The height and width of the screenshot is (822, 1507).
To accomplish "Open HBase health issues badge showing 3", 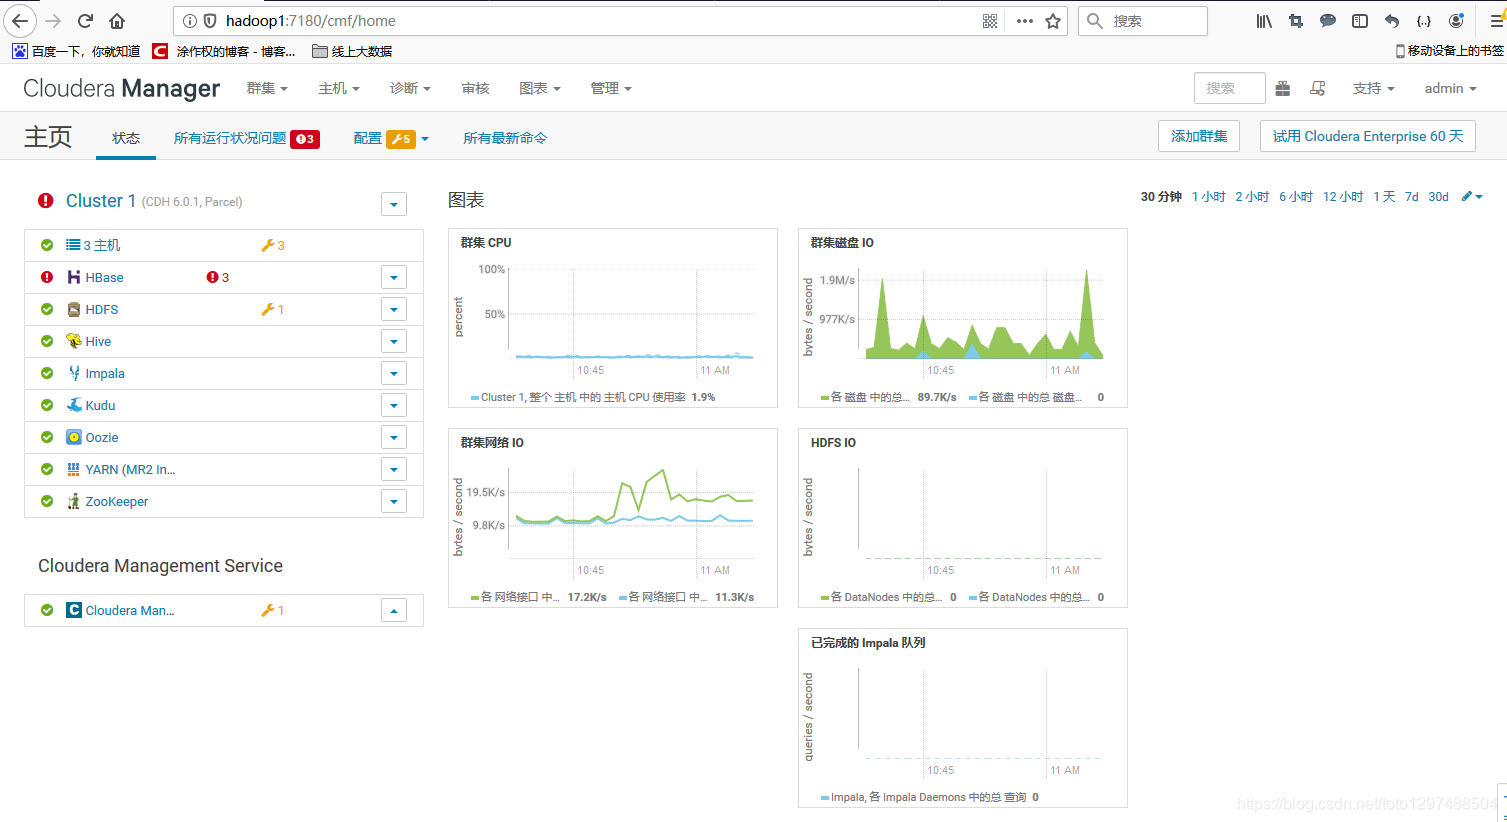I will tap(218, 277).
